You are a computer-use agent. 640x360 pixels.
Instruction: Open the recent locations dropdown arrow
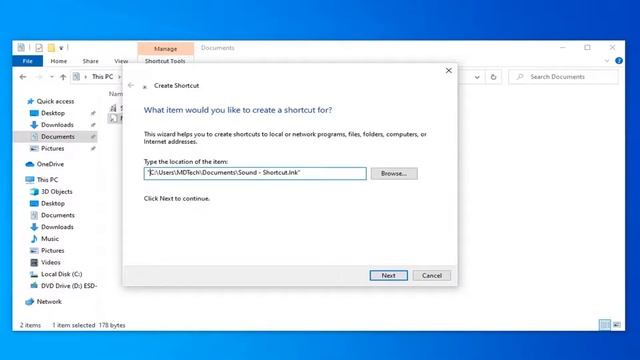[x=52, y=77]
